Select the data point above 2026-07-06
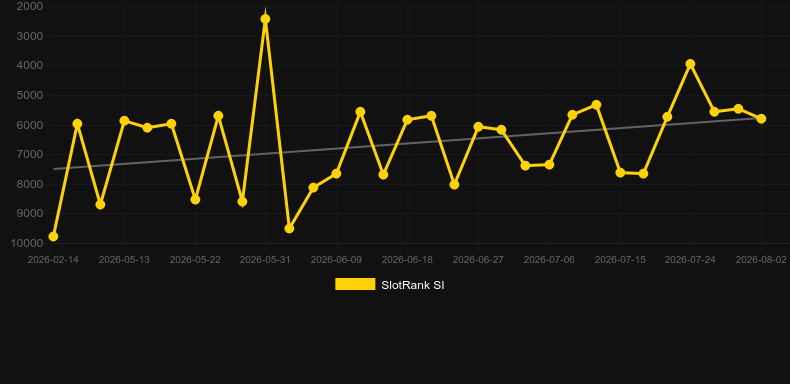The height and width of the screenshot is (384, 790). (549, 165)
